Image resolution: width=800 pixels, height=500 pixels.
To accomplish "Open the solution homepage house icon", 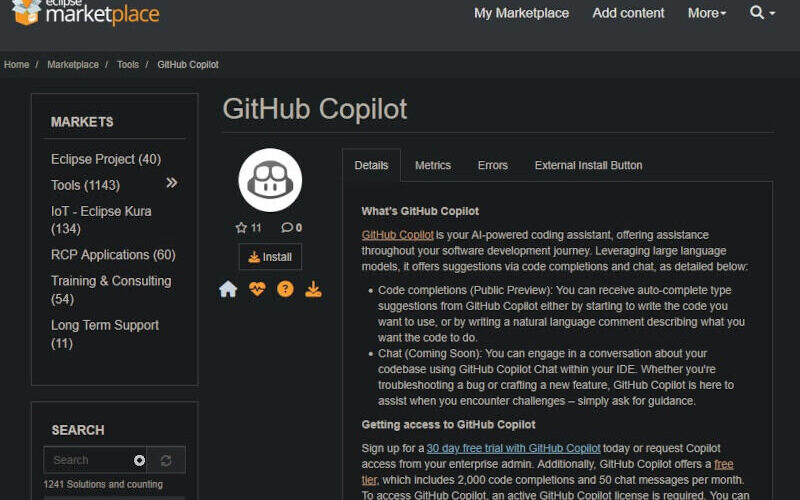I will coord(228,289).
